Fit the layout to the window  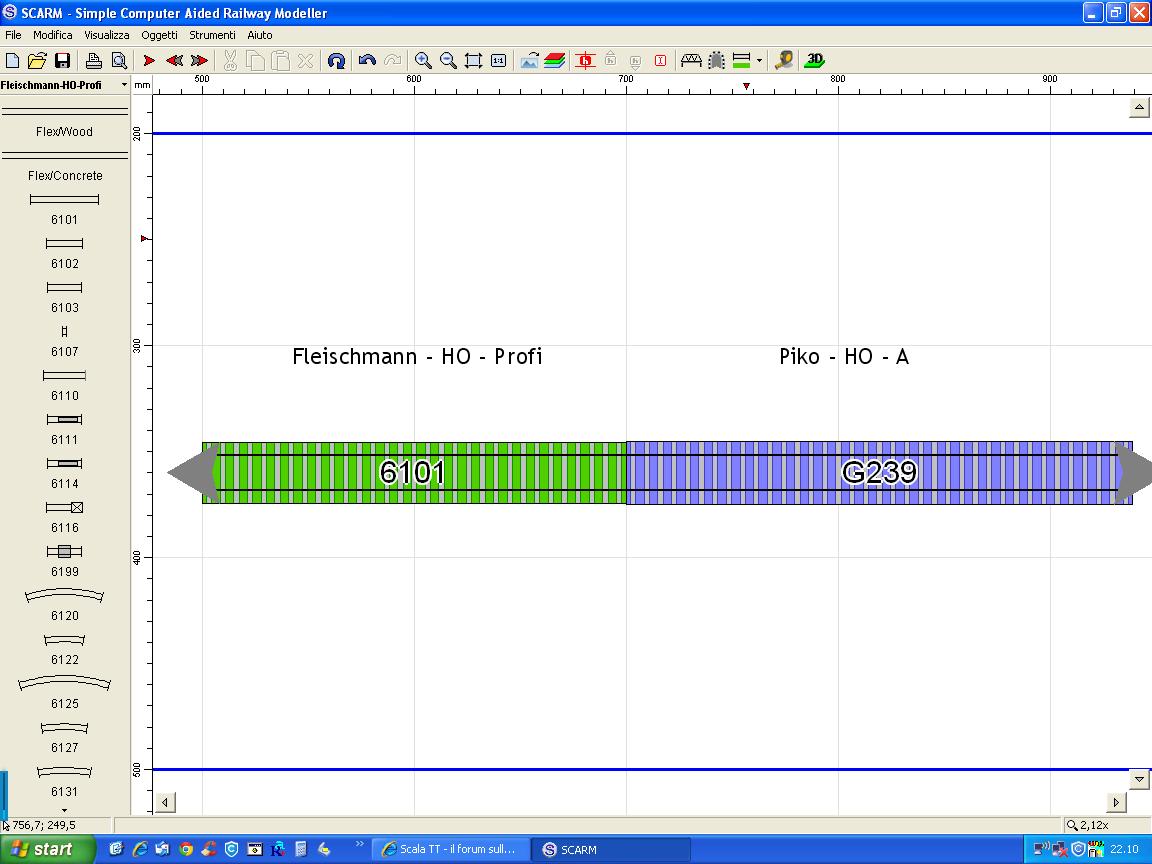(x=473, y=61)
